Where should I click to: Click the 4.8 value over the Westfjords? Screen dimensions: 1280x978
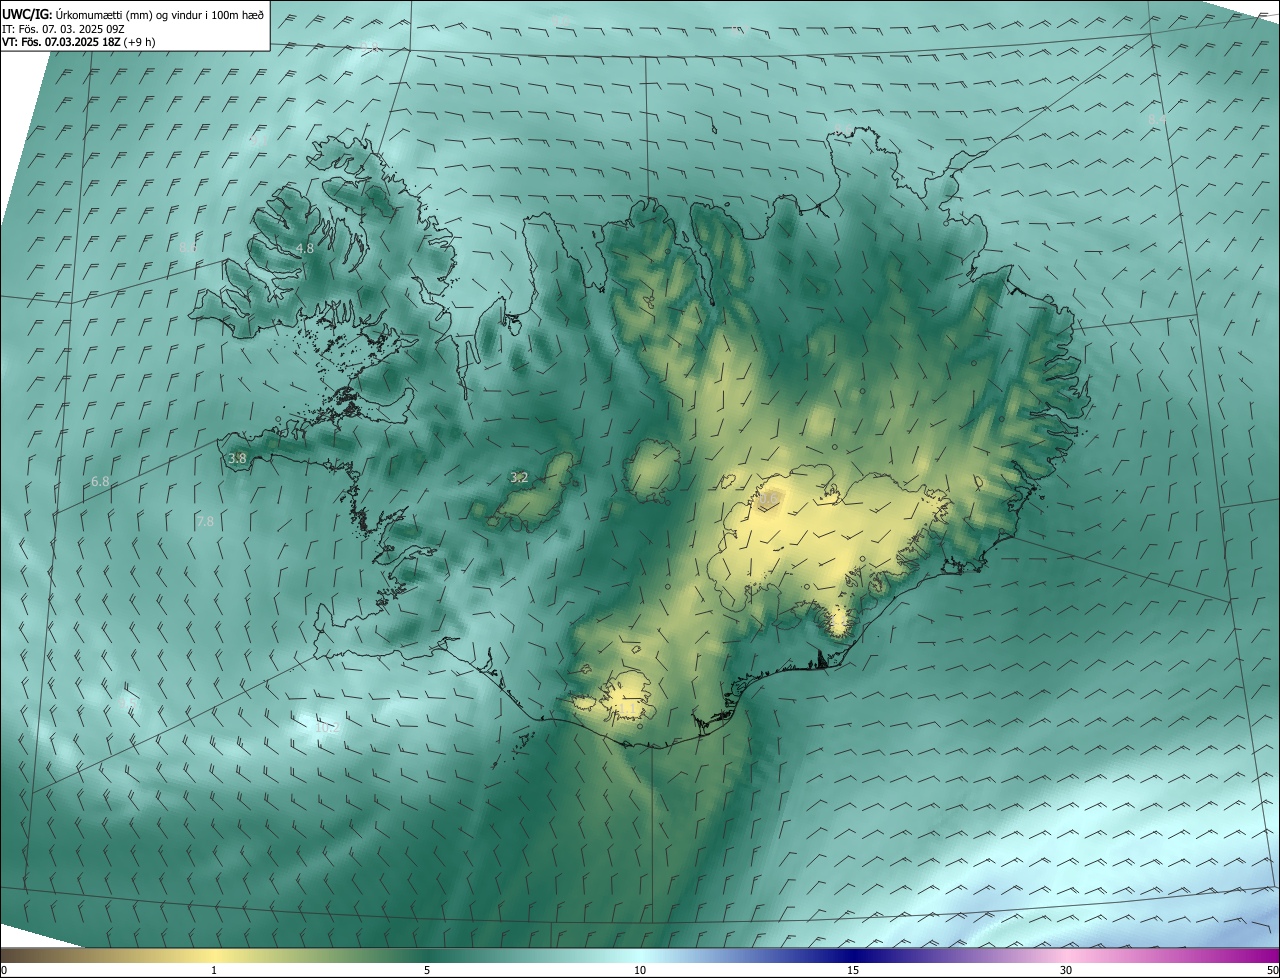(304, 249)
